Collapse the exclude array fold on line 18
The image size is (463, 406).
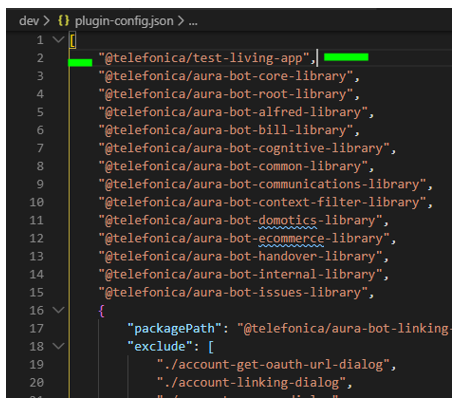click(x=58, y=346)
